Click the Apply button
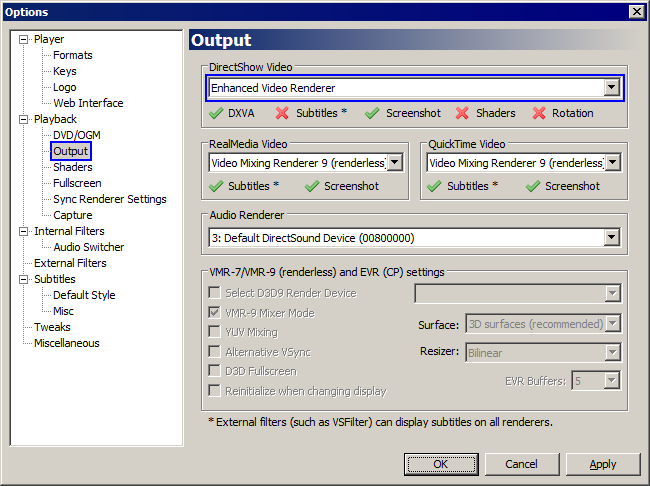This screenshot has width=650, height=486. [x=603, y=464]
